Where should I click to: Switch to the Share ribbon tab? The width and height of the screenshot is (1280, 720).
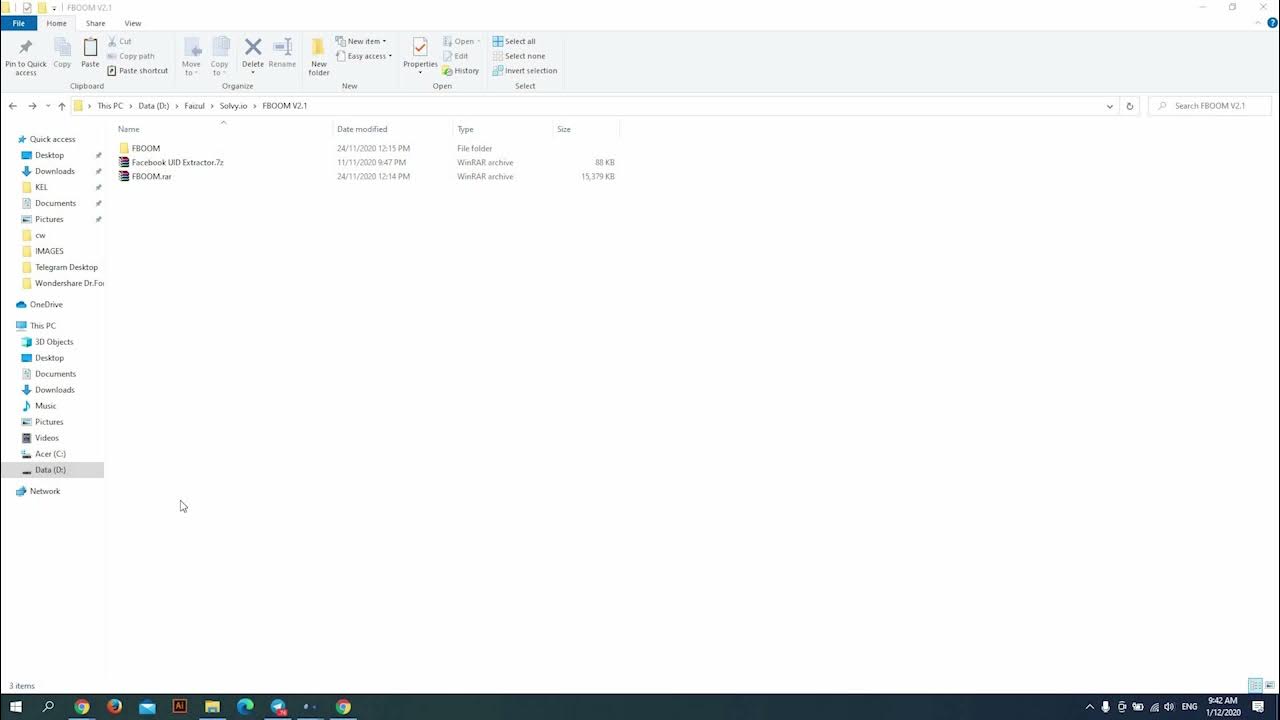(95, 23)
